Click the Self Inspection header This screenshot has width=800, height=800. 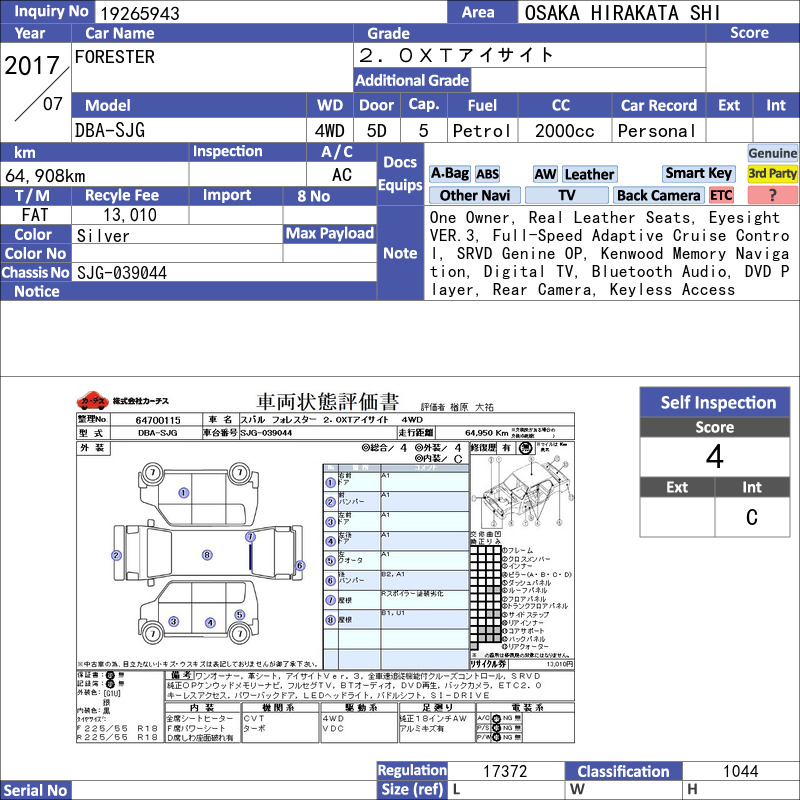[715, 402]
